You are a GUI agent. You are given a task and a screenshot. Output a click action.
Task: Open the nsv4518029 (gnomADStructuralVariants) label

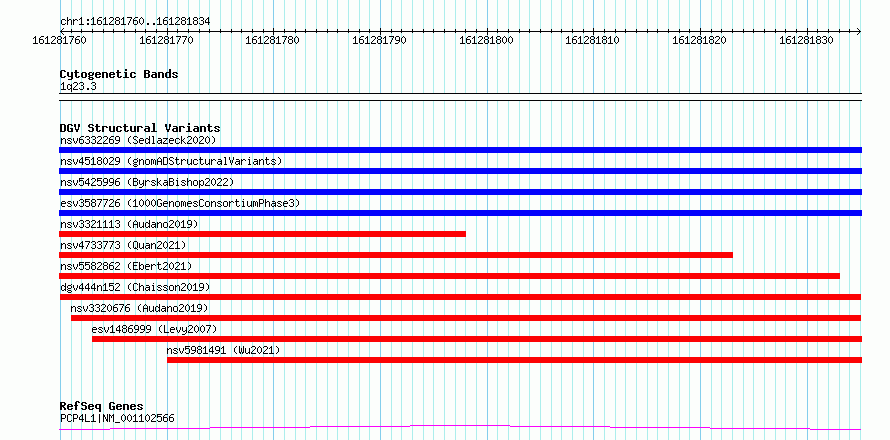pyautogui.click(x=171, y=161)
